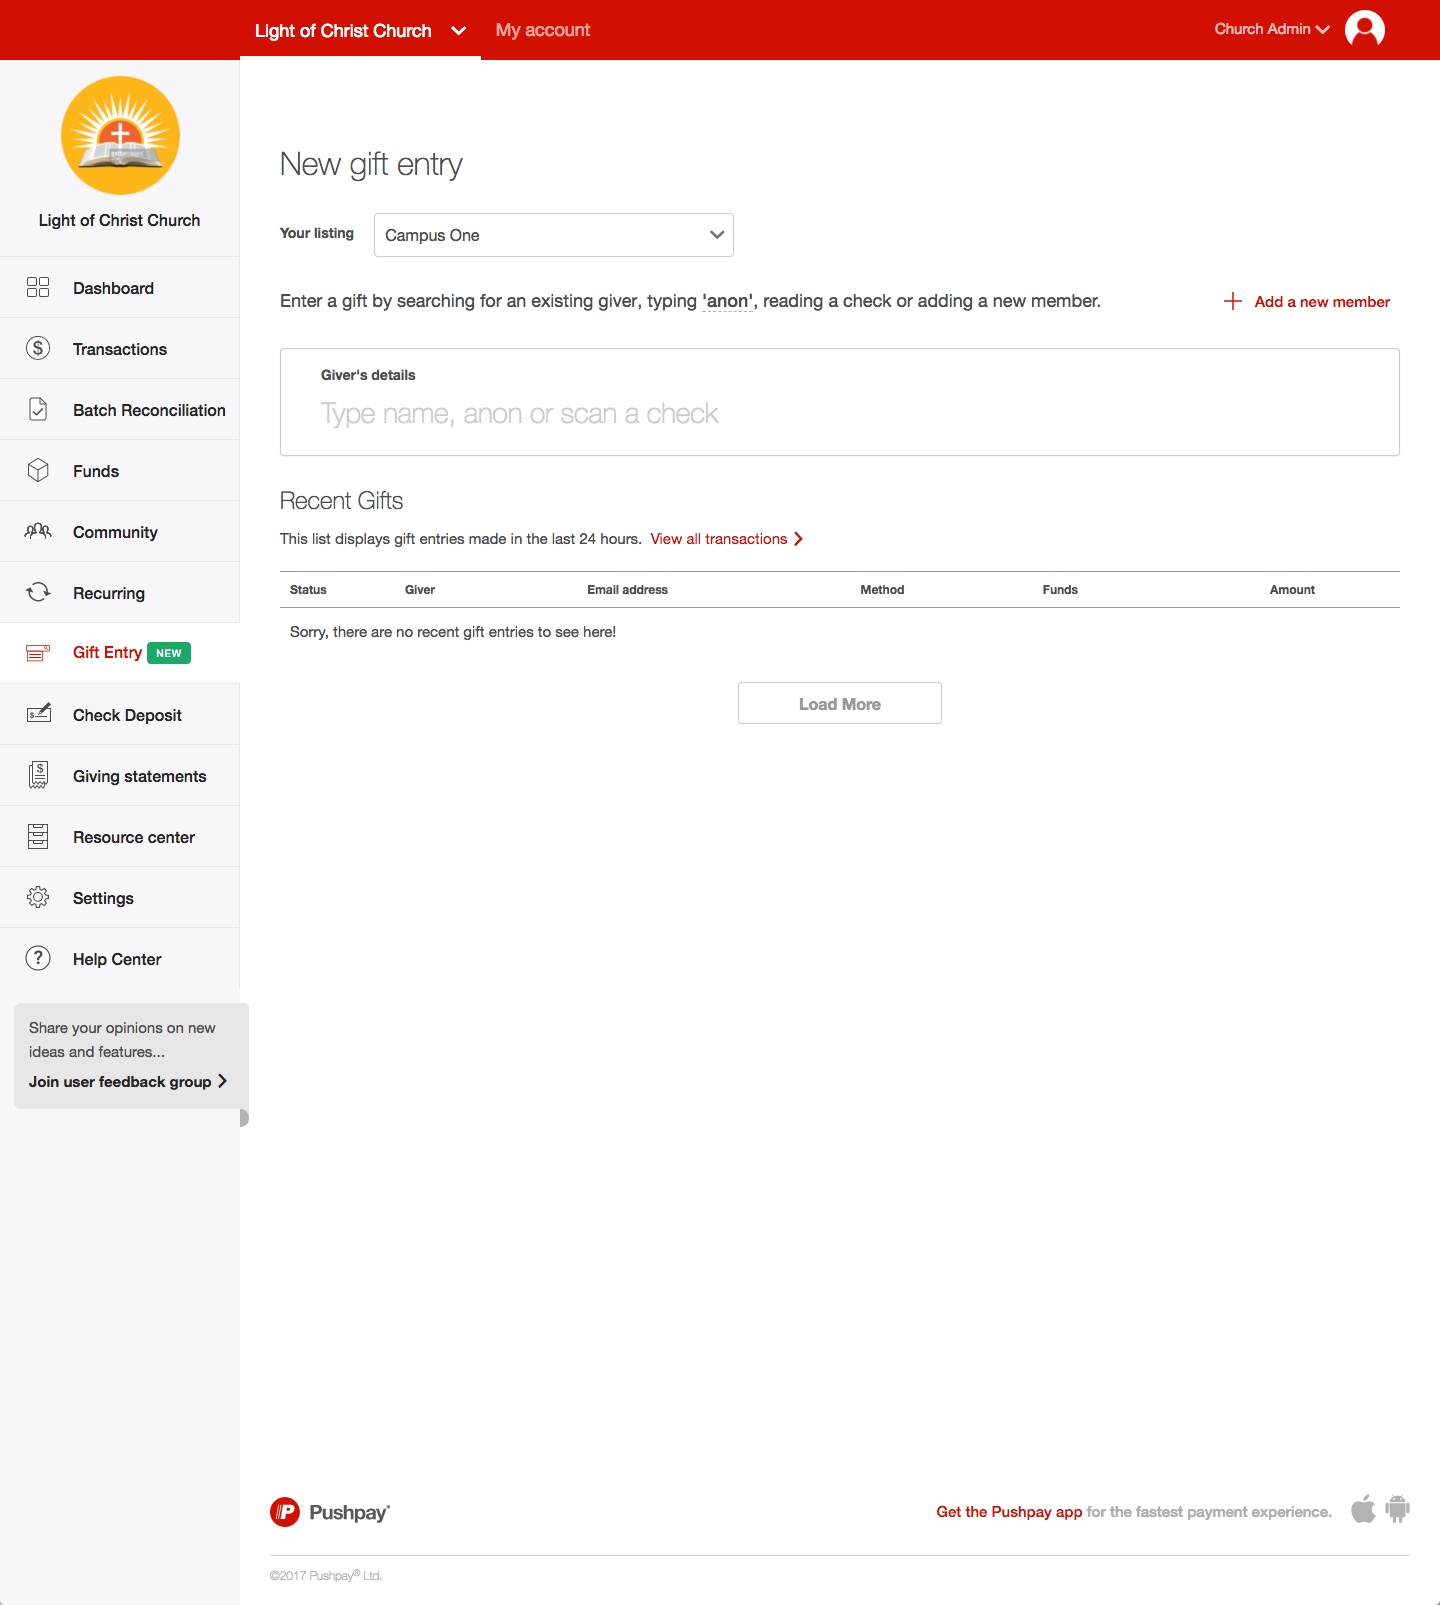
Task: Click the Help Center question mark icon
Action: [38, 958]
